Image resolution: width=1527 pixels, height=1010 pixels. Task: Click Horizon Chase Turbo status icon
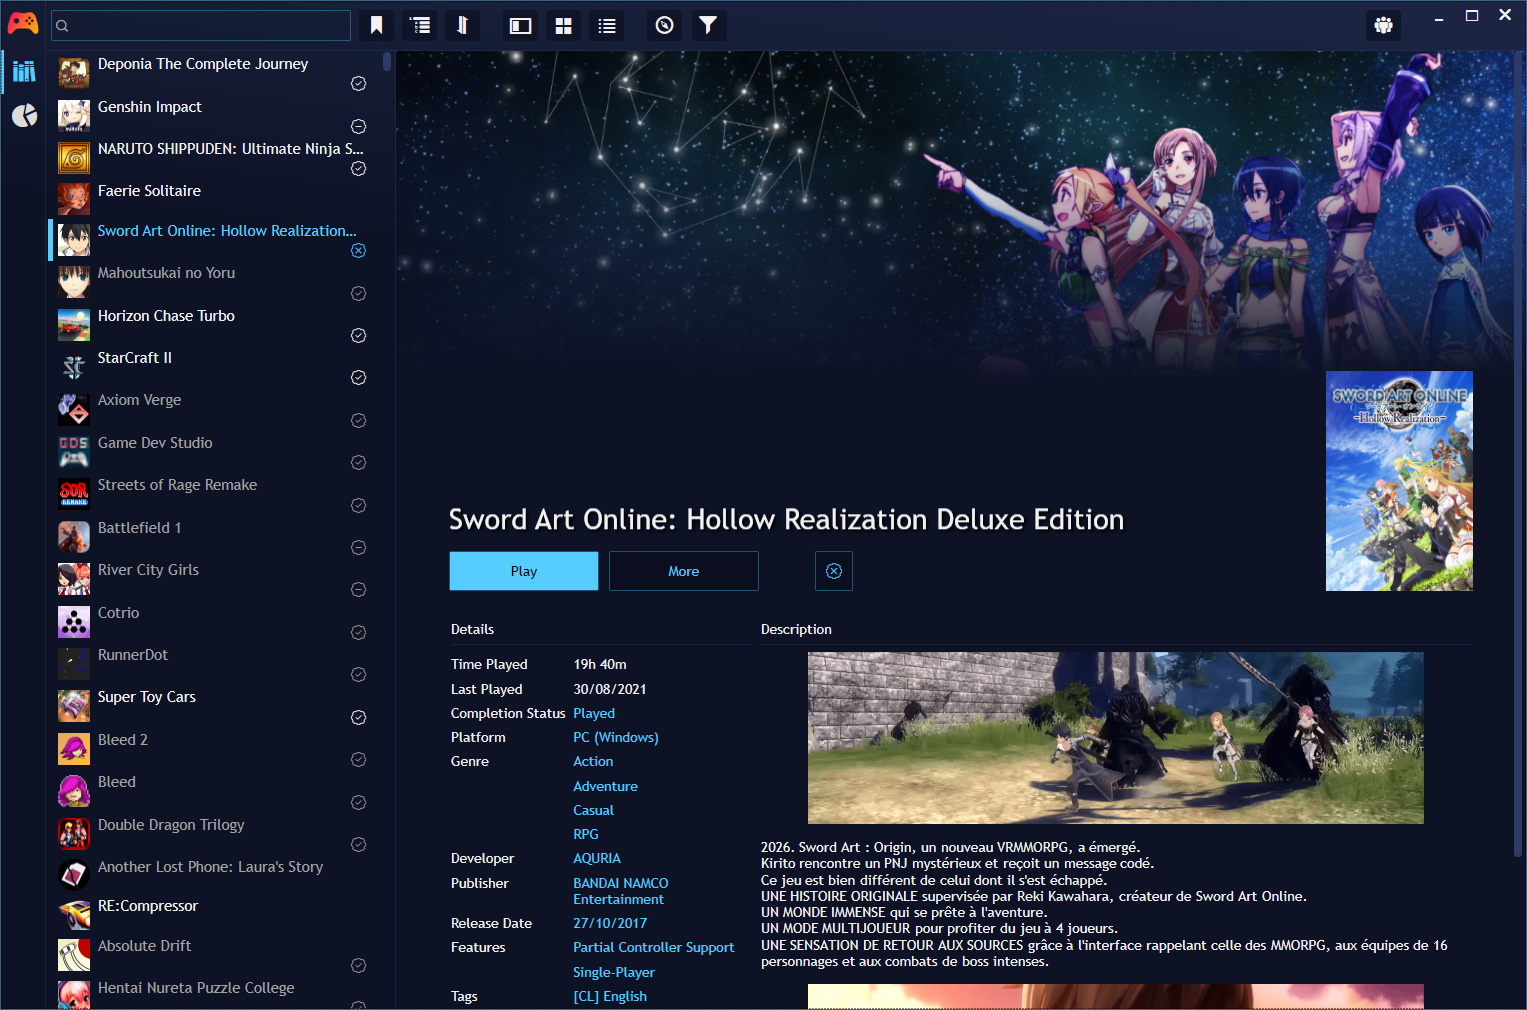(x=358, y=335)
